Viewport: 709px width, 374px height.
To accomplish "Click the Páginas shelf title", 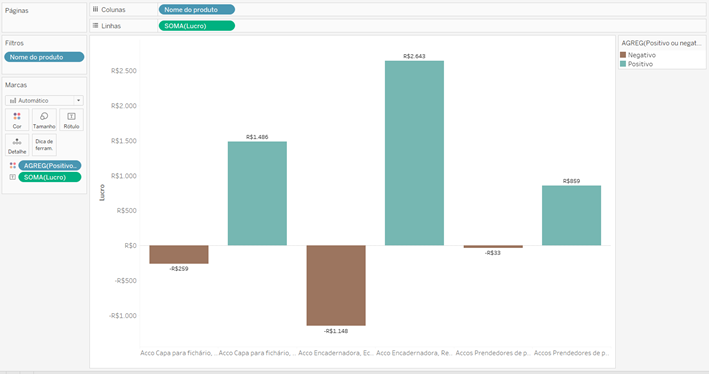I will [17, 10].
